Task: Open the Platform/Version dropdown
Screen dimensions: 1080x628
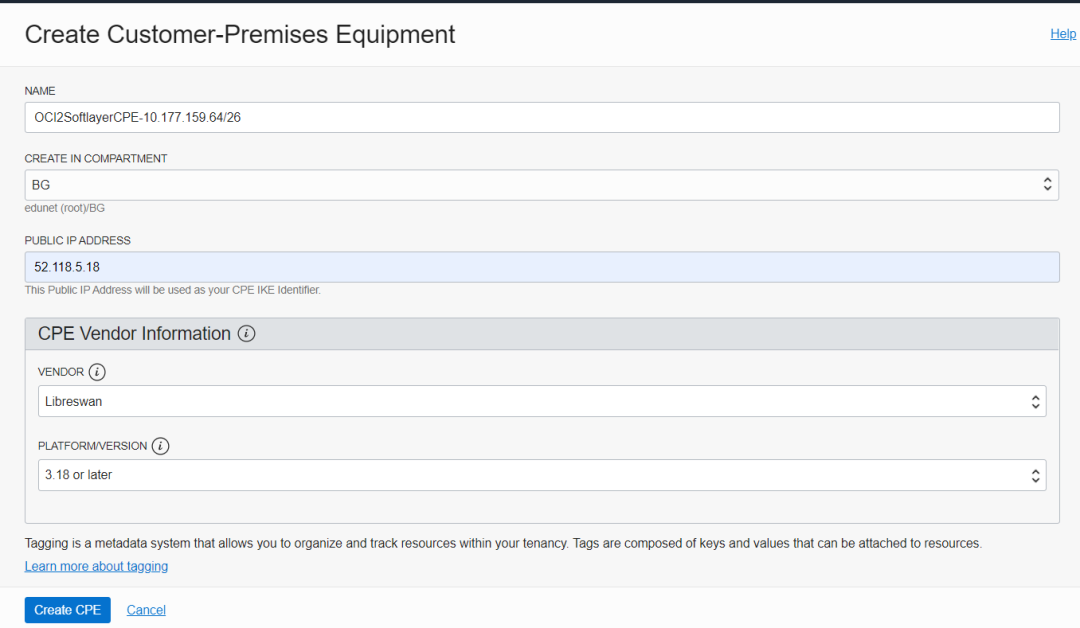Action: click(542, 475)
